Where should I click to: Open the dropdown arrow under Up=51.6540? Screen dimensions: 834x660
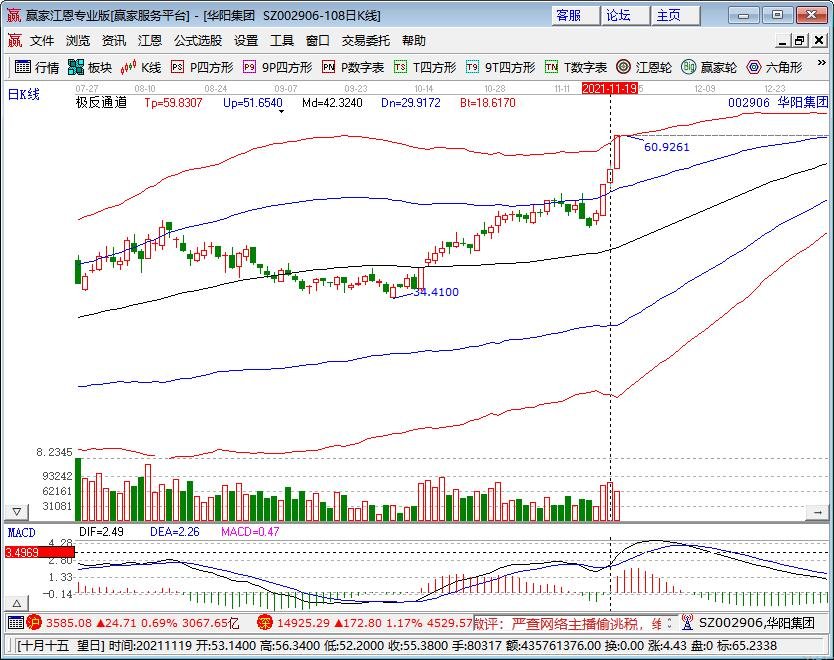click(281, 112)
